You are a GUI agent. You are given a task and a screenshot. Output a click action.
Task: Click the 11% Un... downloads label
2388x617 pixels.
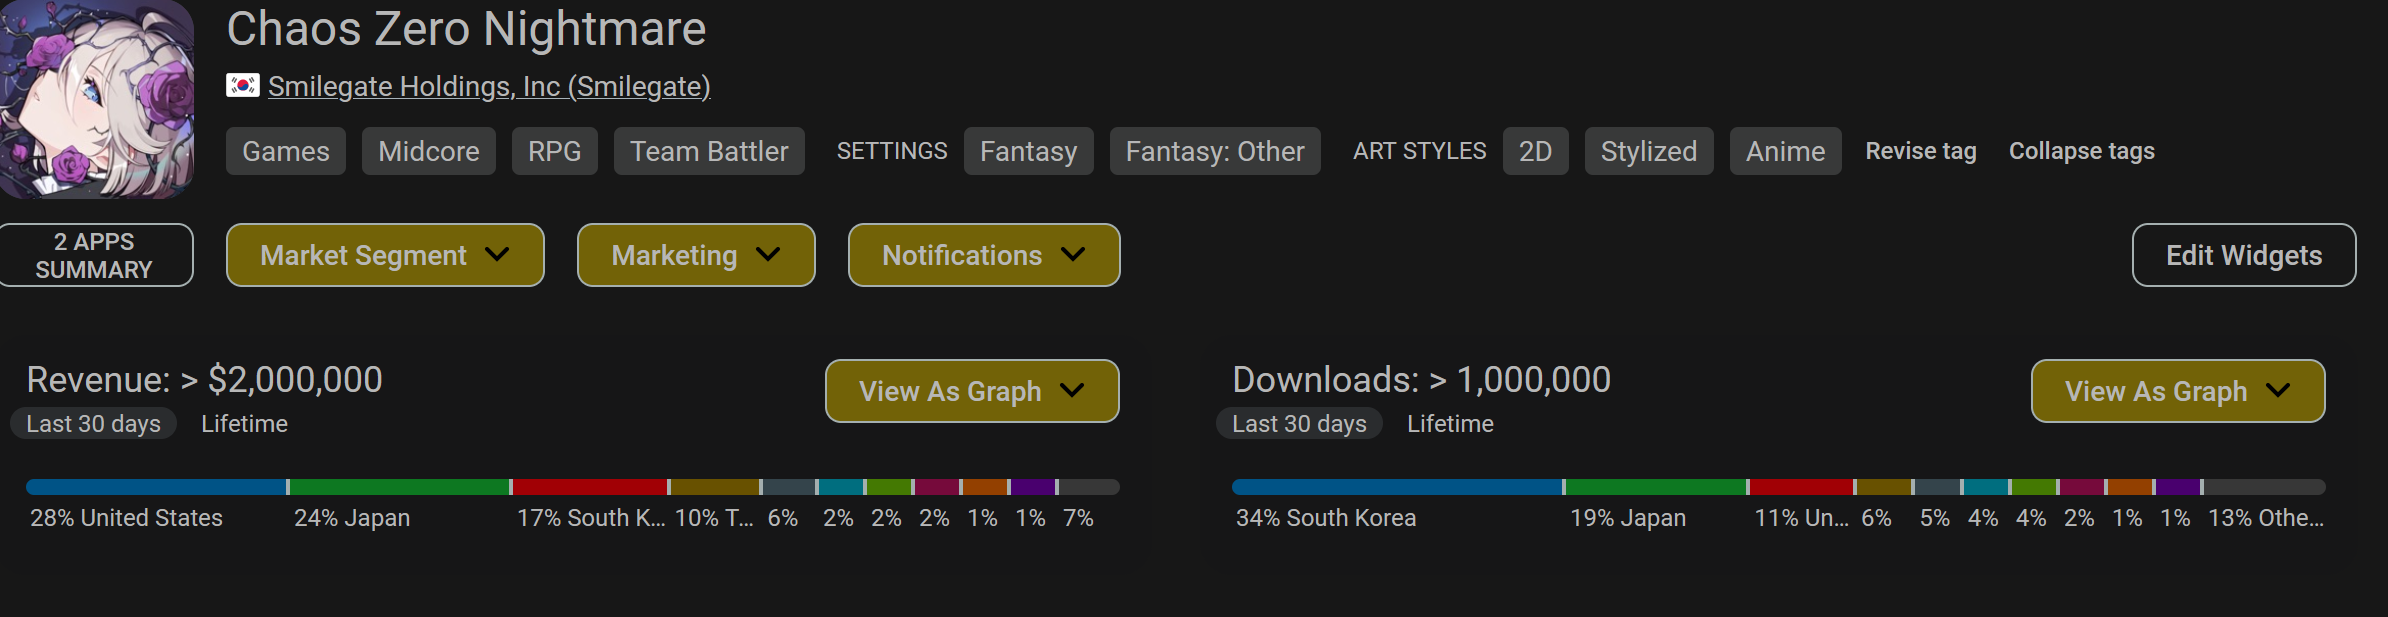1802,518
